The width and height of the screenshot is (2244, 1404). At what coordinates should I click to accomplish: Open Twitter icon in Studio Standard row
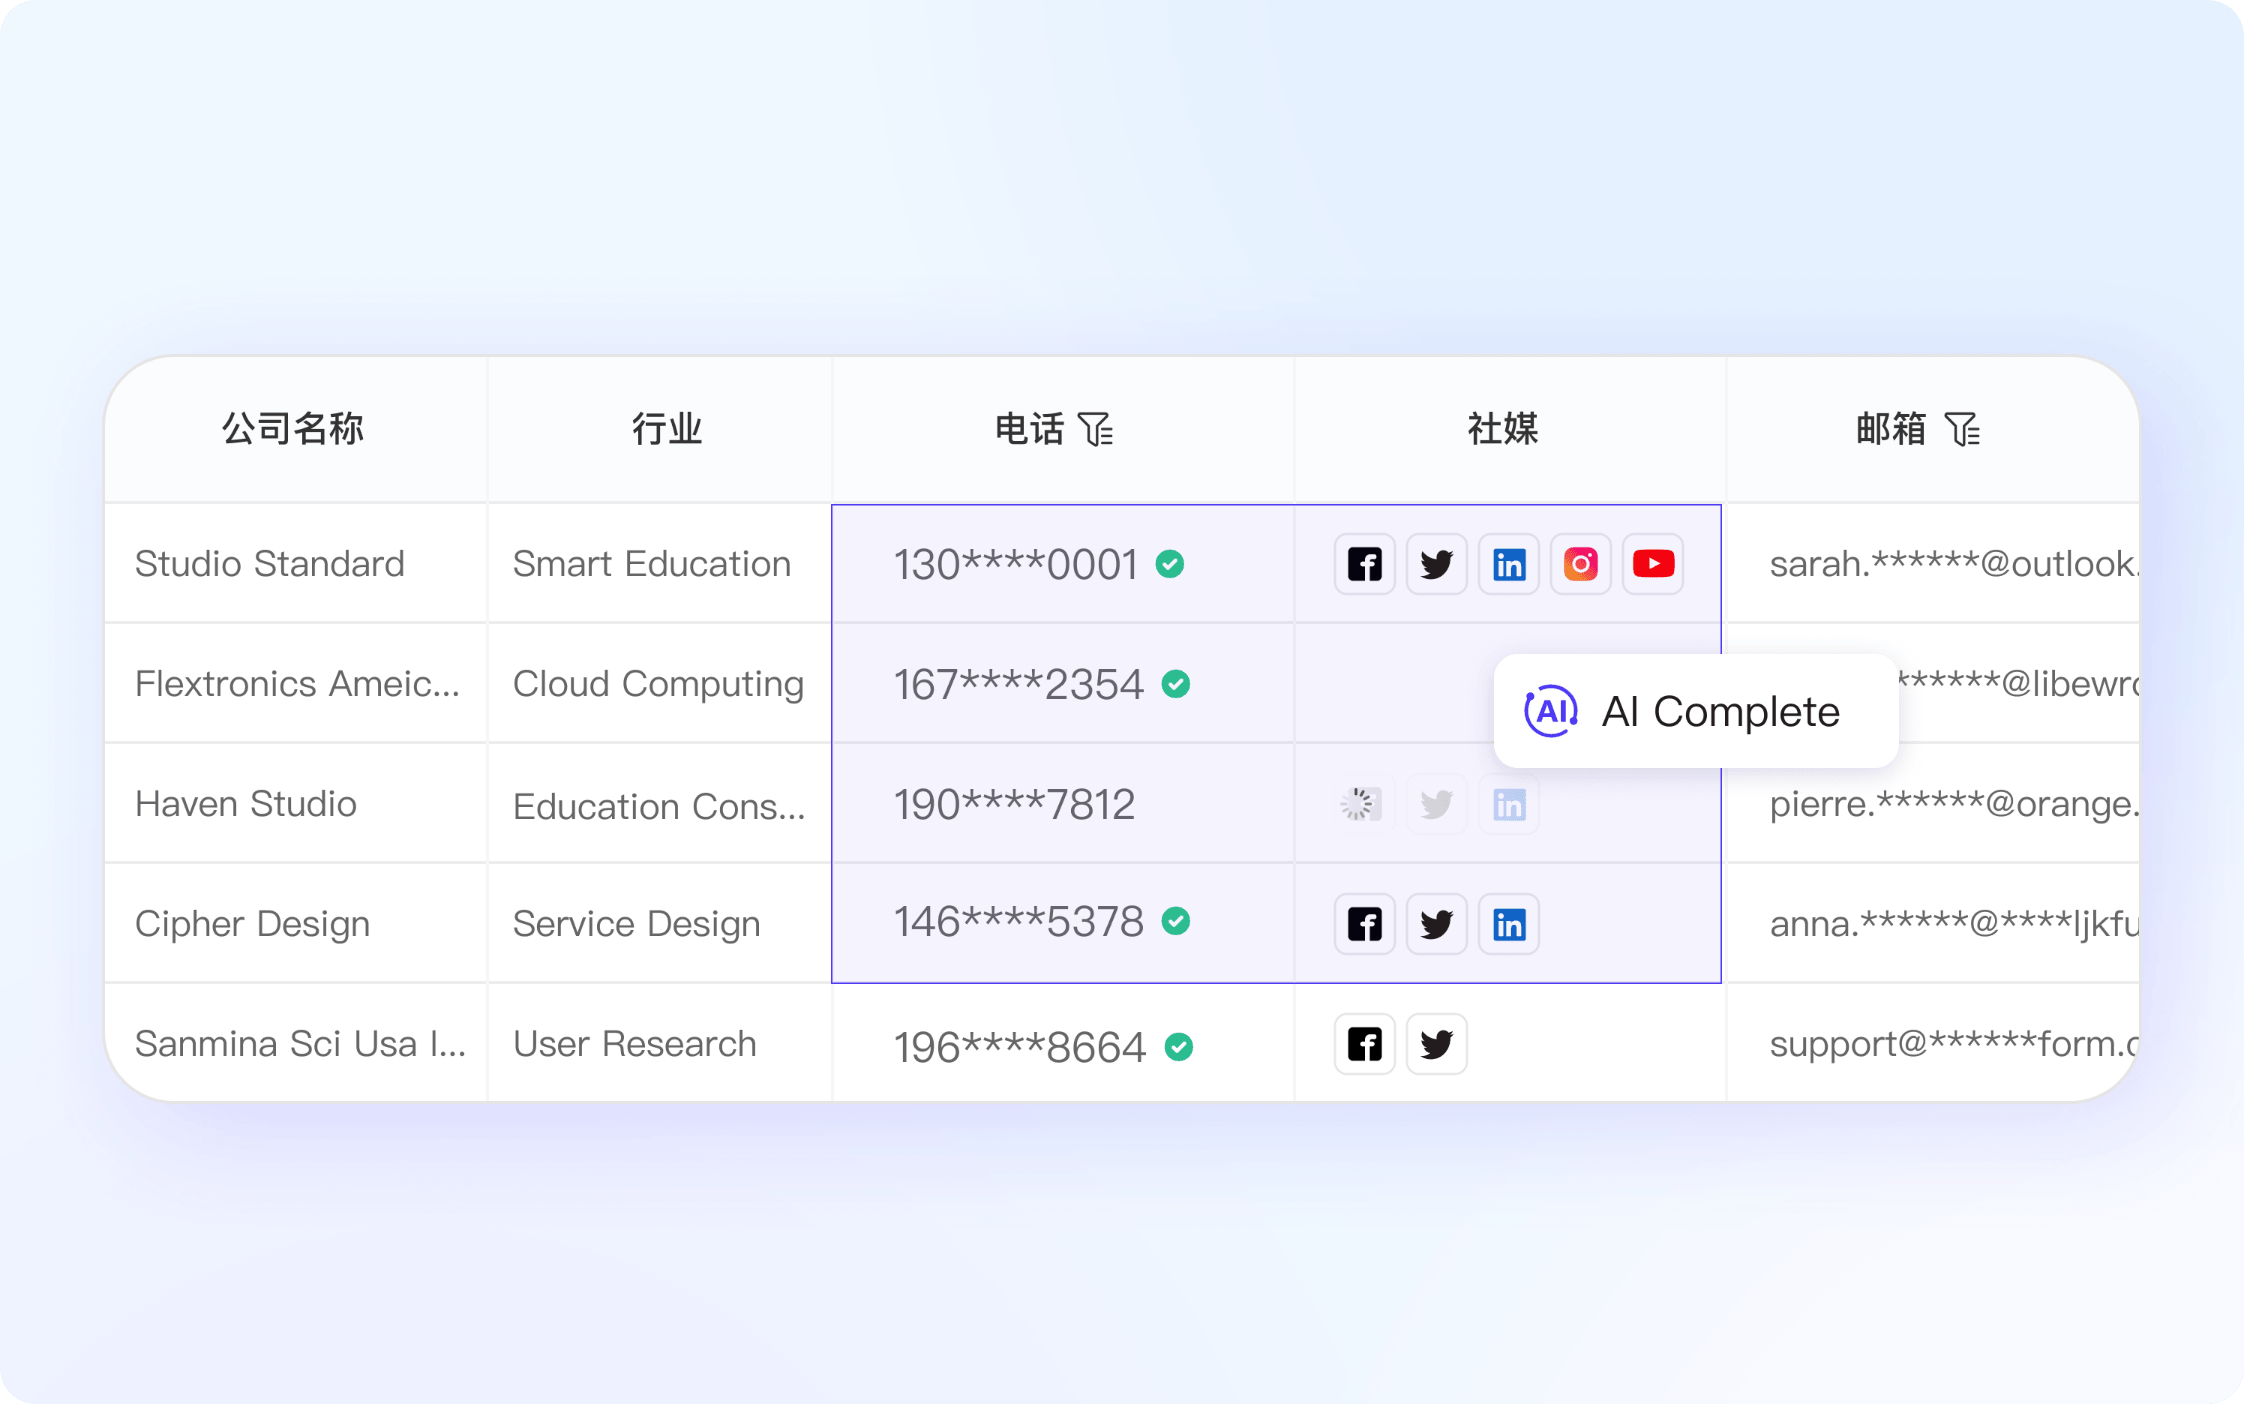coord(1437,564)
